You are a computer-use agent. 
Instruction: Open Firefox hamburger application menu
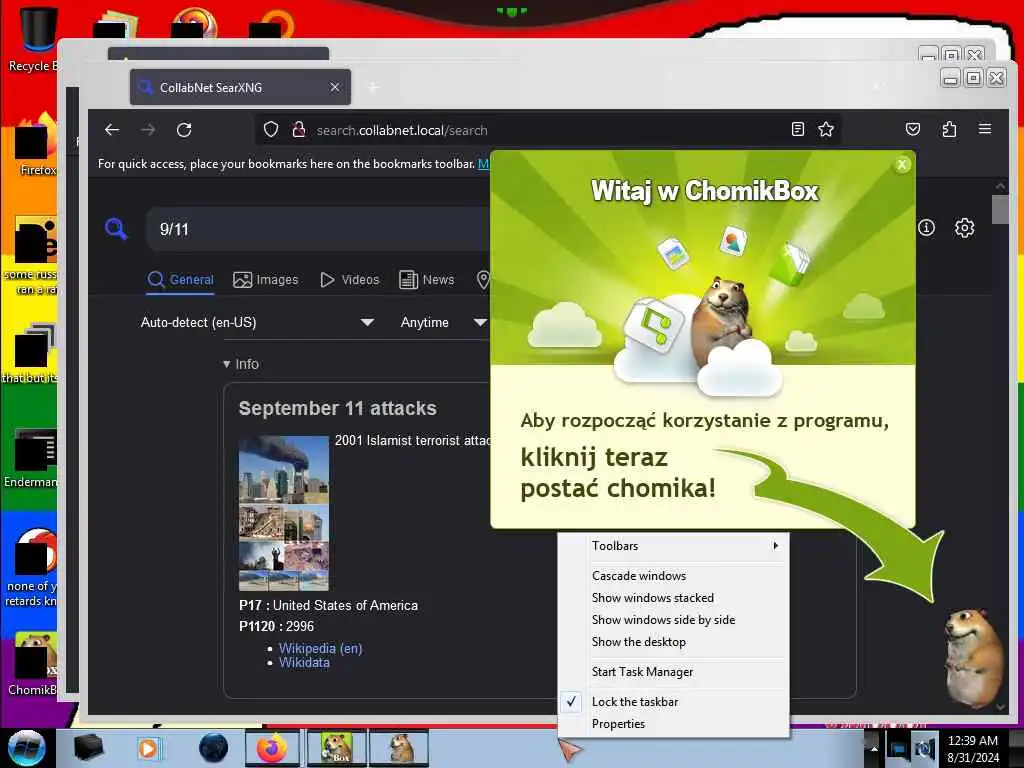coord(985,129)
